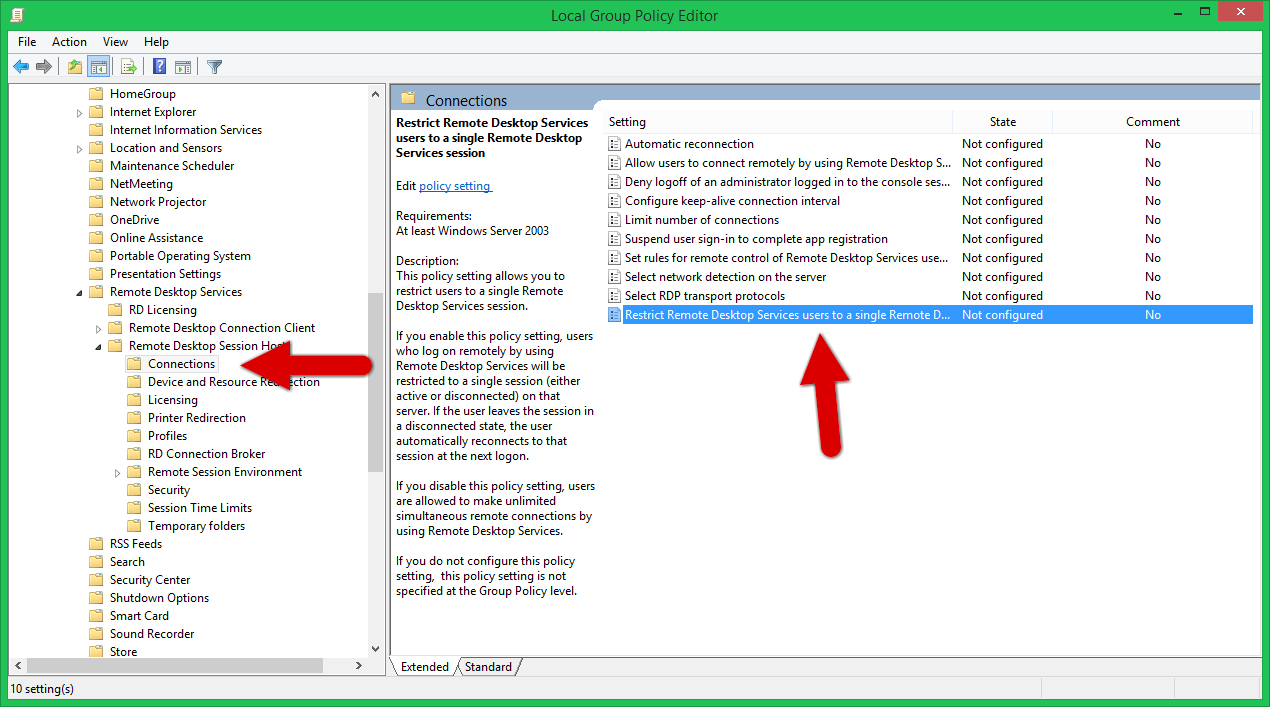The width and height of the screenshot is (1270, 707).
Task: Select the Connections folder in tree
Action: click(x=181, y=364)
